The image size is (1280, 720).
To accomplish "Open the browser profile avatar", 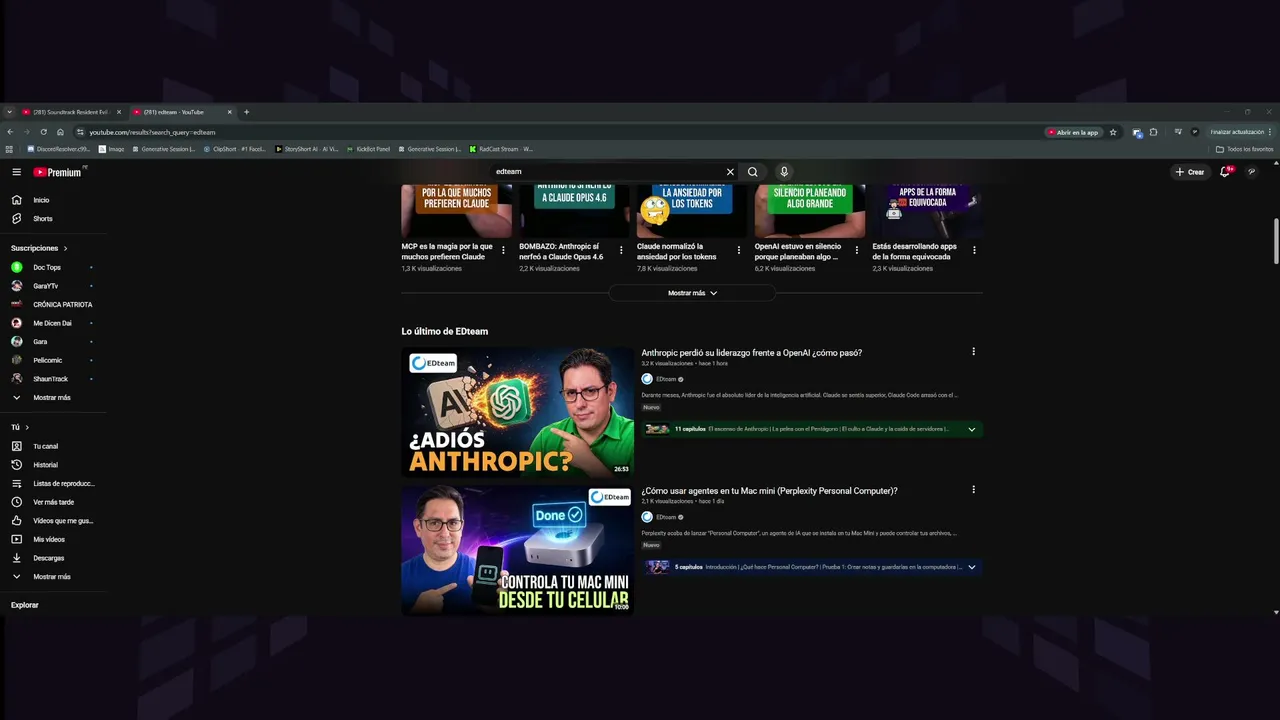I will coord(1194,132).
